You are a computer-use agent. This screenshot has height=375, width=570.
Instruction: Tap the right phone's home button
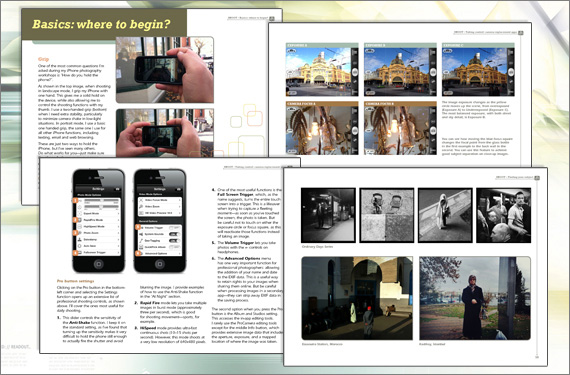(160, 264)
